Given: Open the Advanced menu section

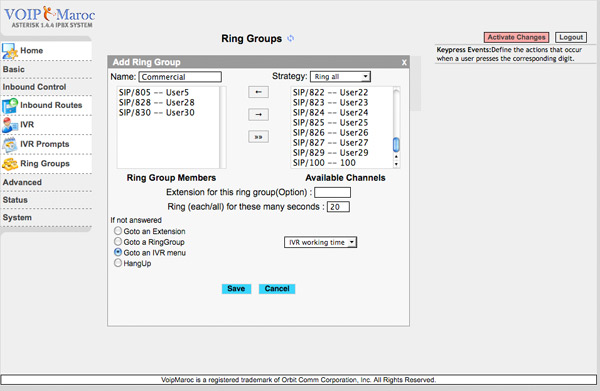Looking at the screenshot, I should [x=22, y=182].
